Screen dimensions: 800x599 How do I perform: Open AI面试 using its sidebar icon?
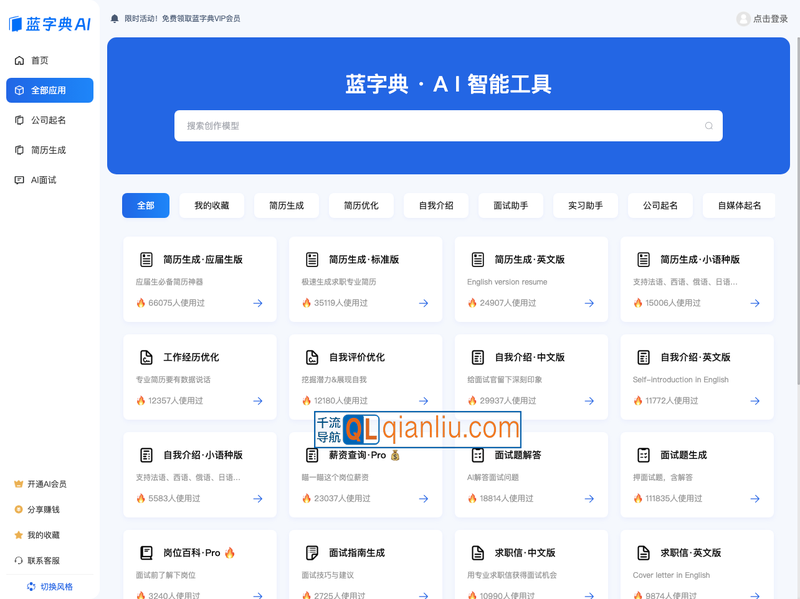click(20, 180)
